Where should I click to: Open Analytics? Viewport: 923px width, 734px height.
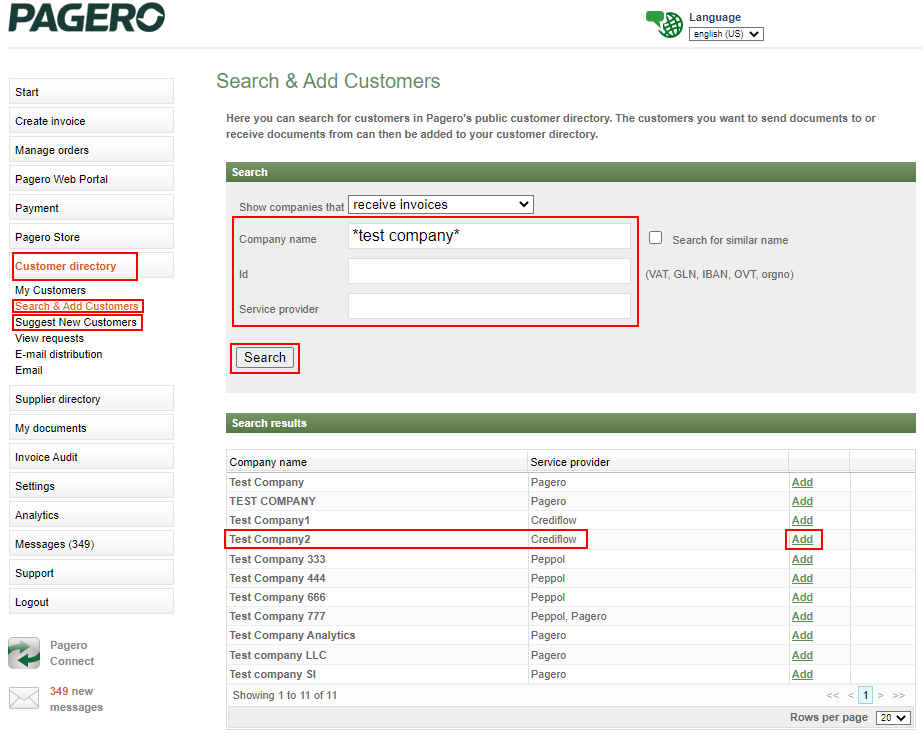click(91, 515)
